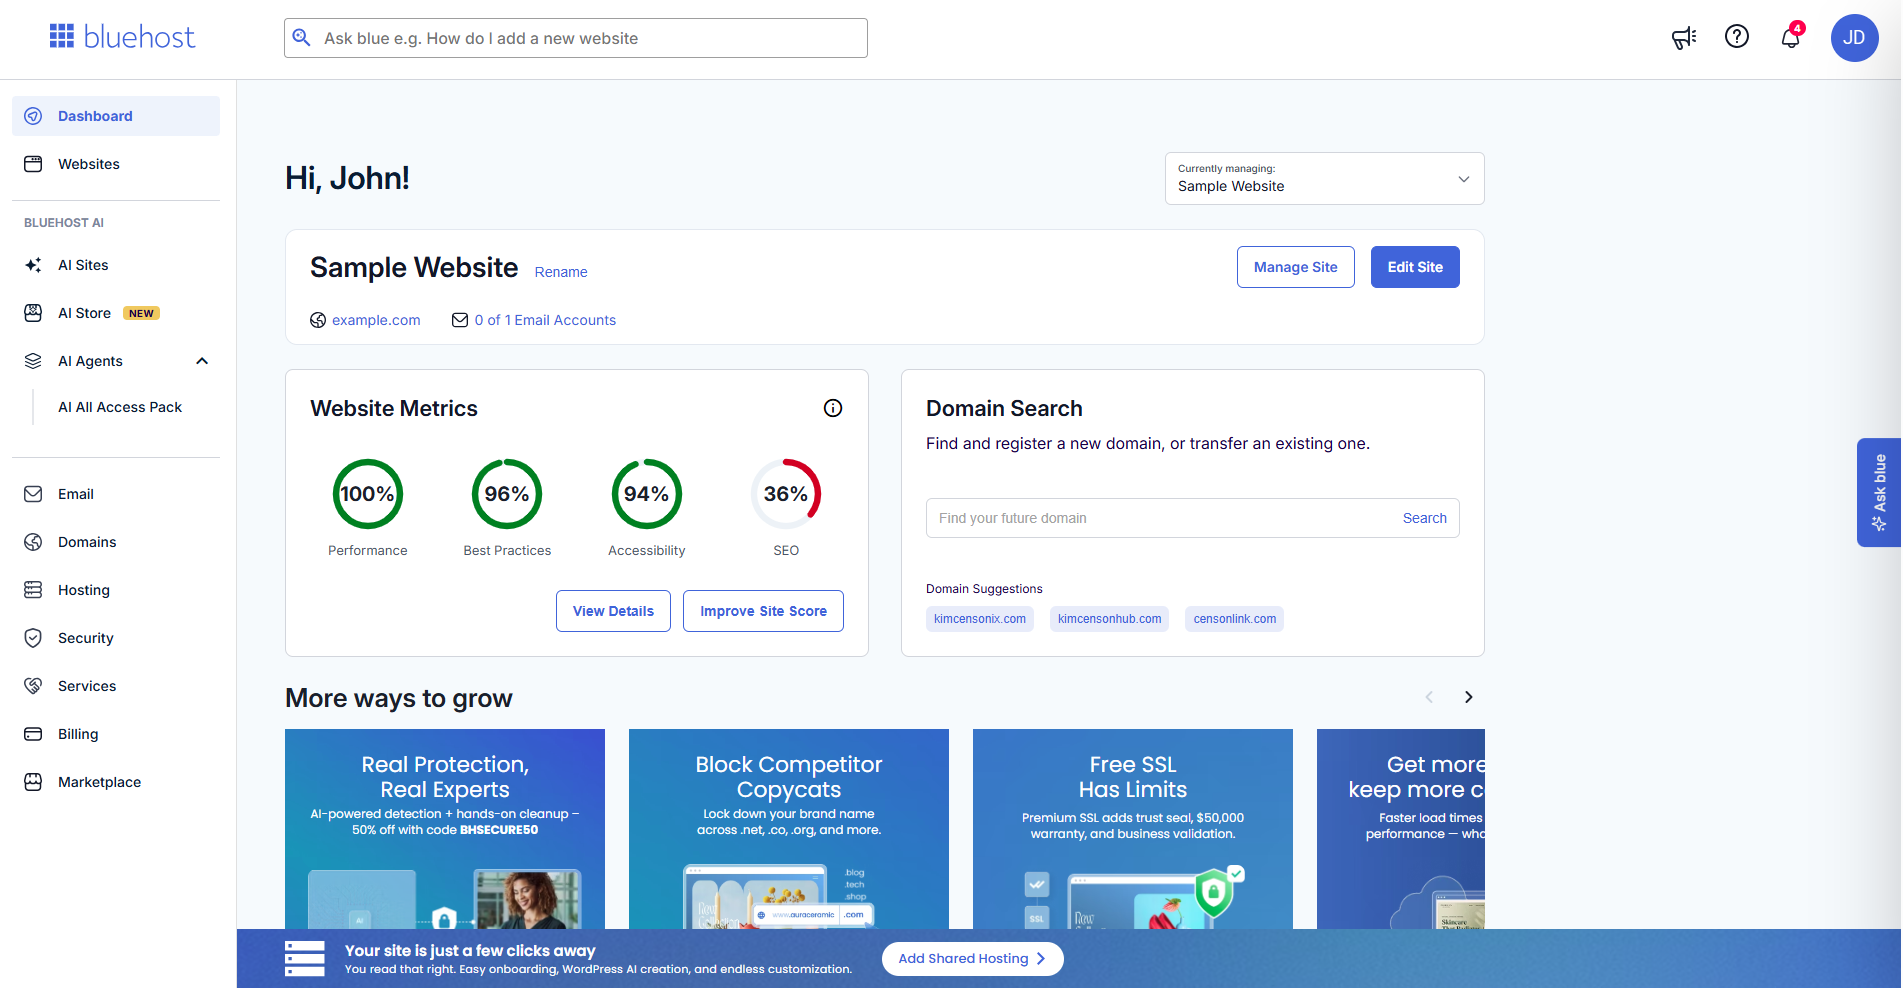The height and width of the screenshot is (988, 1903).
Task: Open the example.com link
Action: 376,320
